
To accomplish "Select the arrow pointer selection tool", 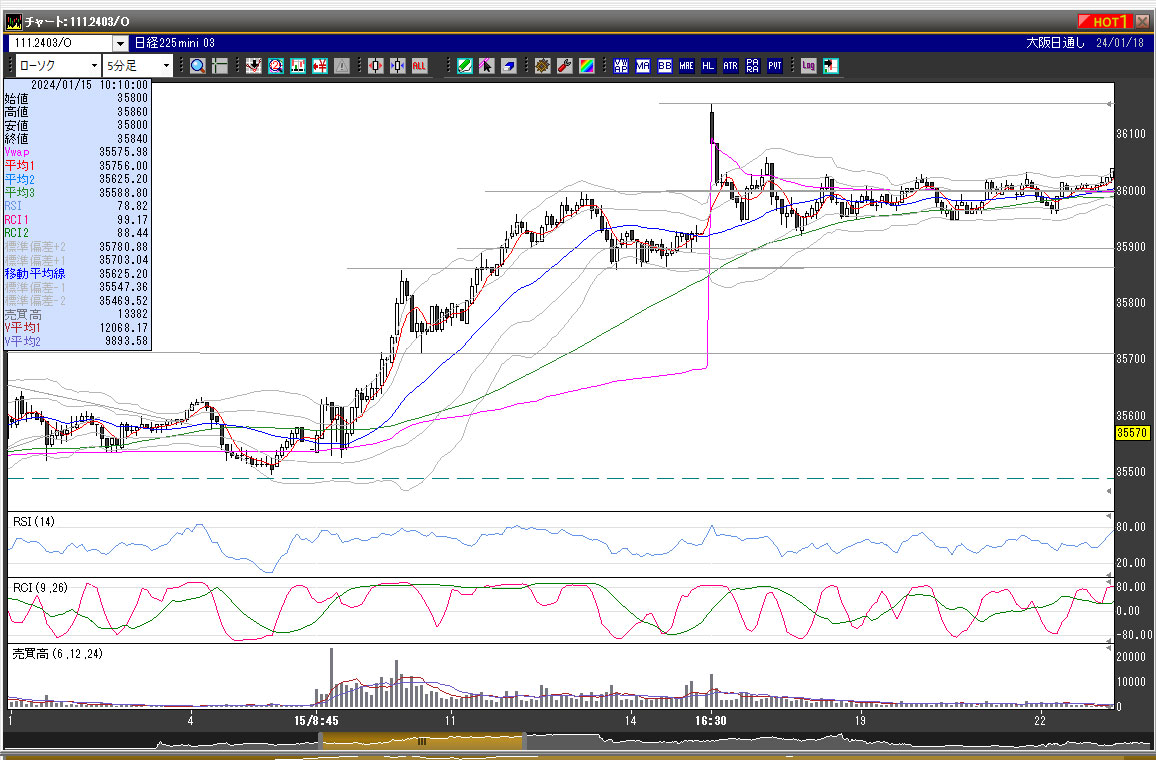I will tap(486, 66).
